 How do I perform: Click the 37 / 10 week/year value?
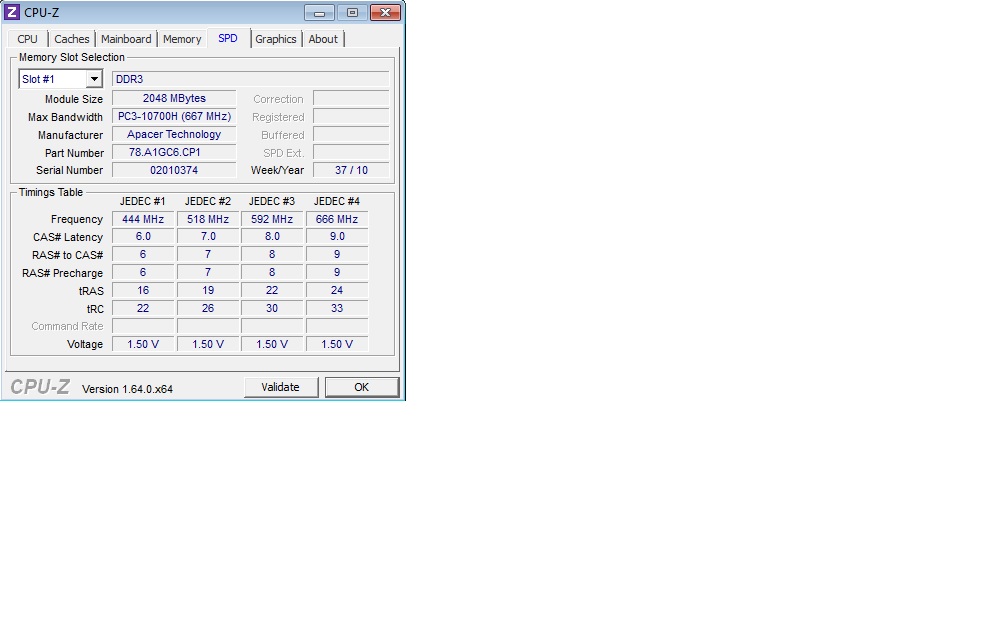click(351, 170)
